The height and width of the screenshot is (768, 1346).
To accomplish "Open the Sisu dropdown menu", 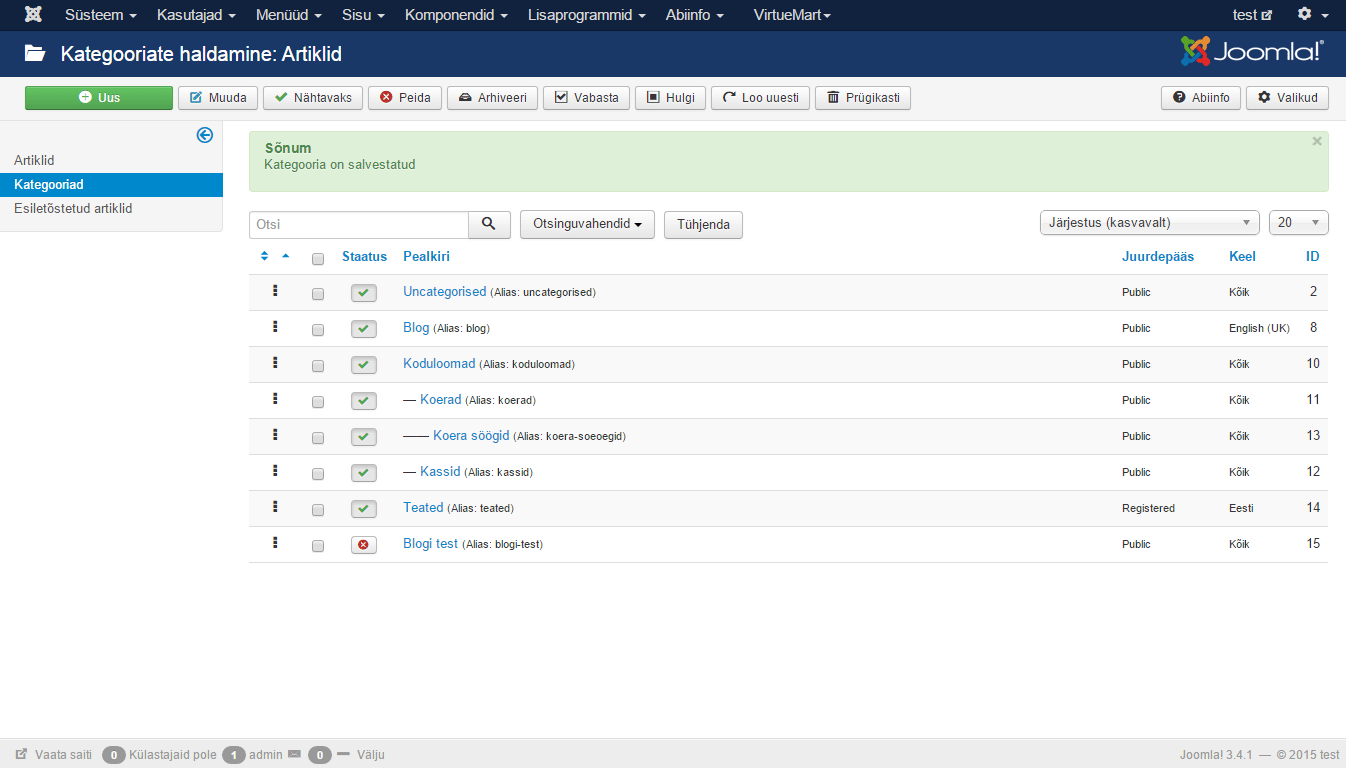I will pyautogui.click(x=364, y=15).
